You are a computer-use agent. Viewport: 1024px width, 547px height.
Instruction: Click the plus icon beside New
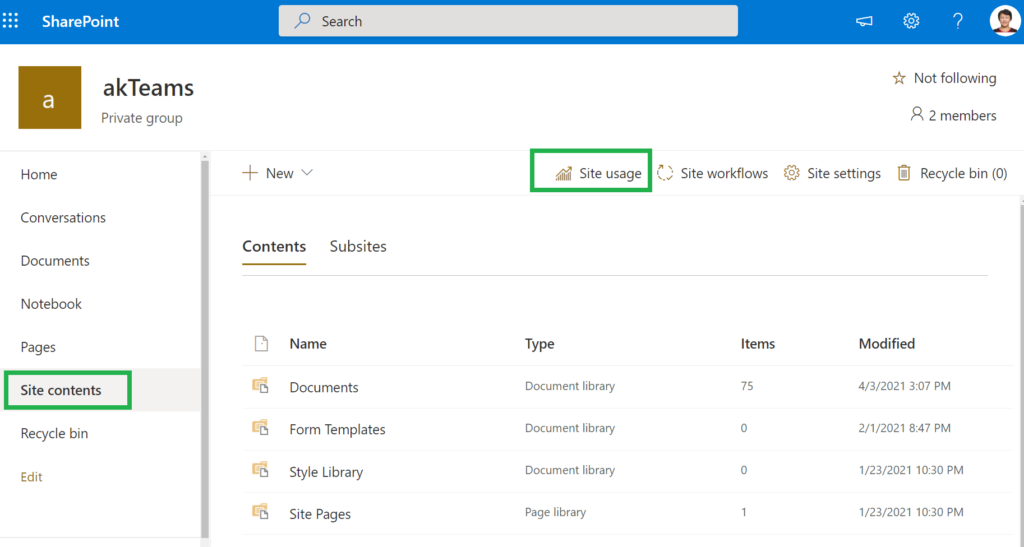point(250,173)
